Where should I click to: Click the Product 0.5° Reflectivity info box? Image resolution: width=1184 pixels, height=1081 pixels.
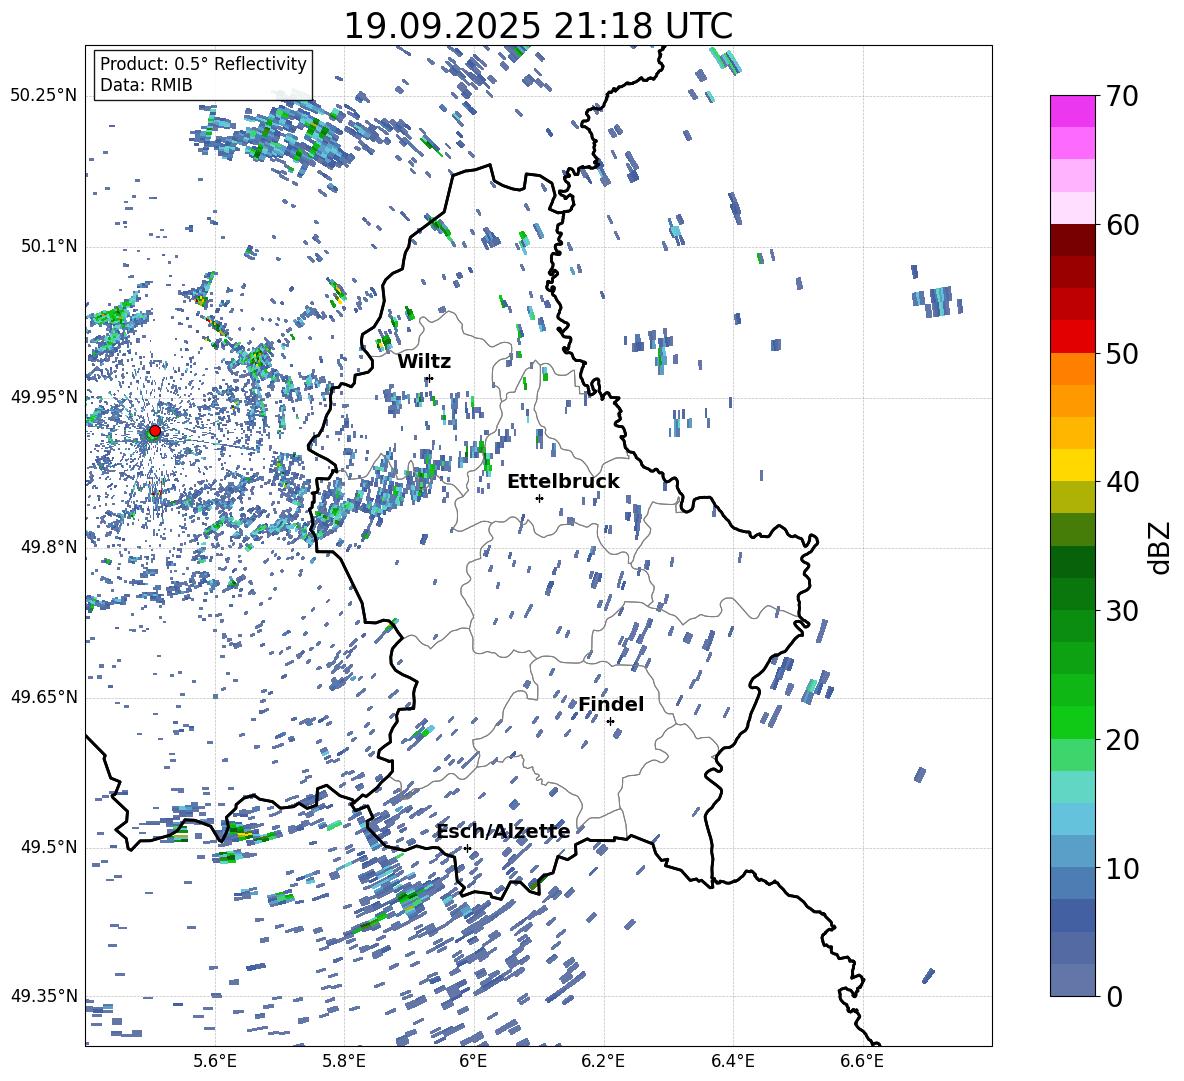pyautogui.click(x=203, y=75)
